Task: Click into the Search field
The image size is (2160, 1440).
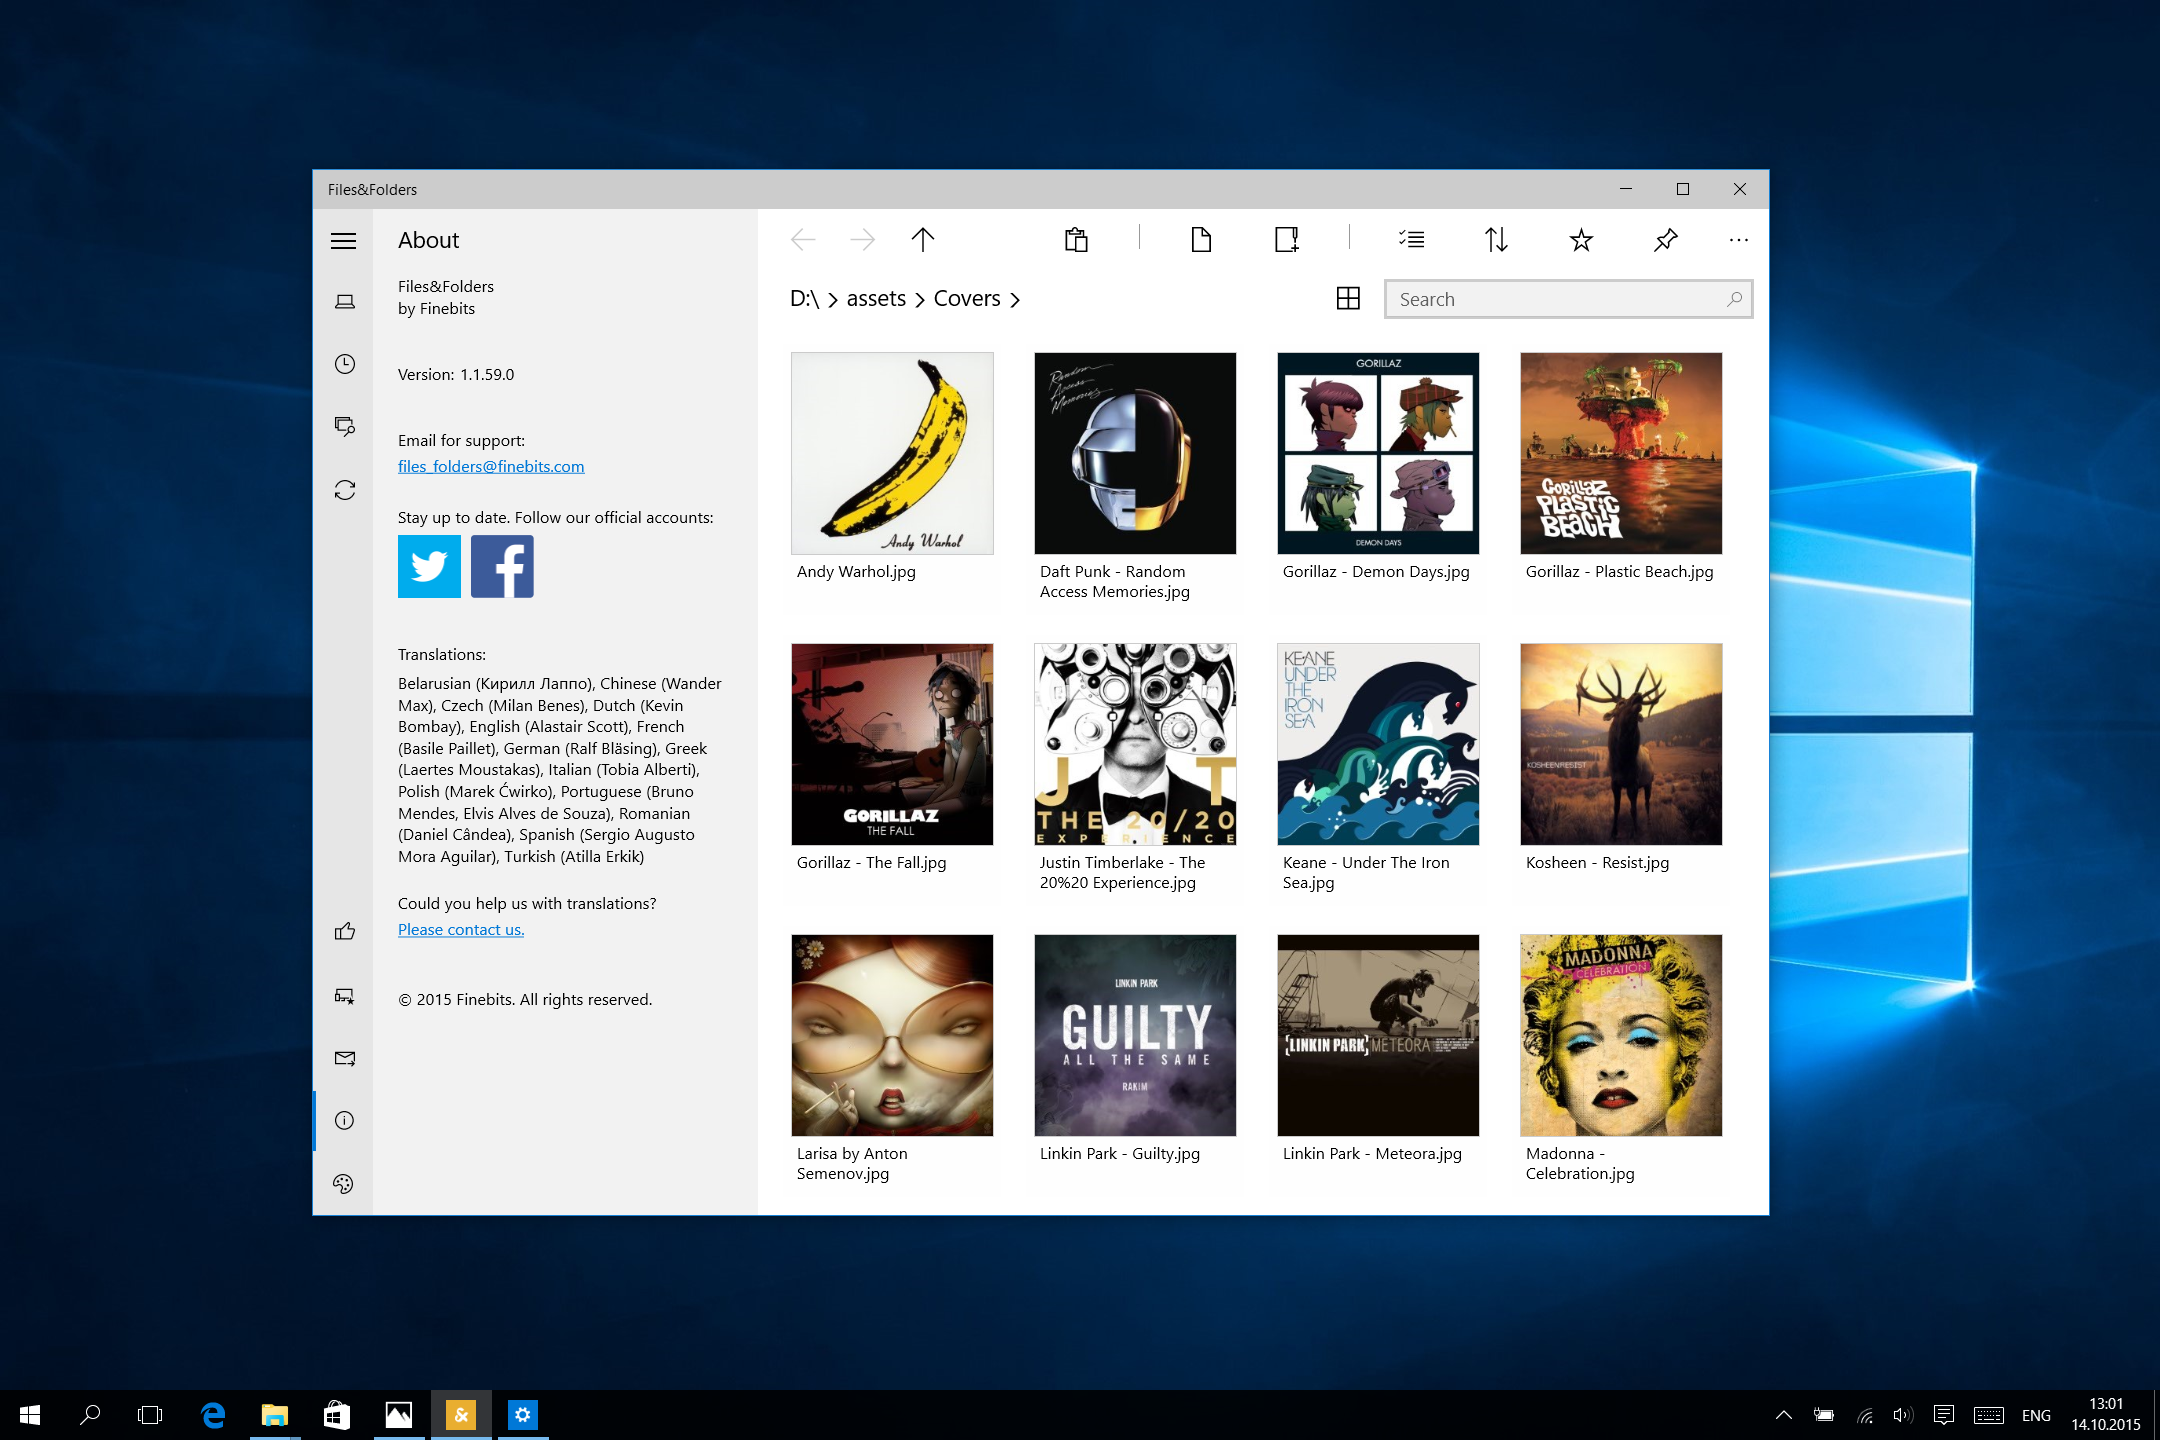Action: [x=1568, y=299]
